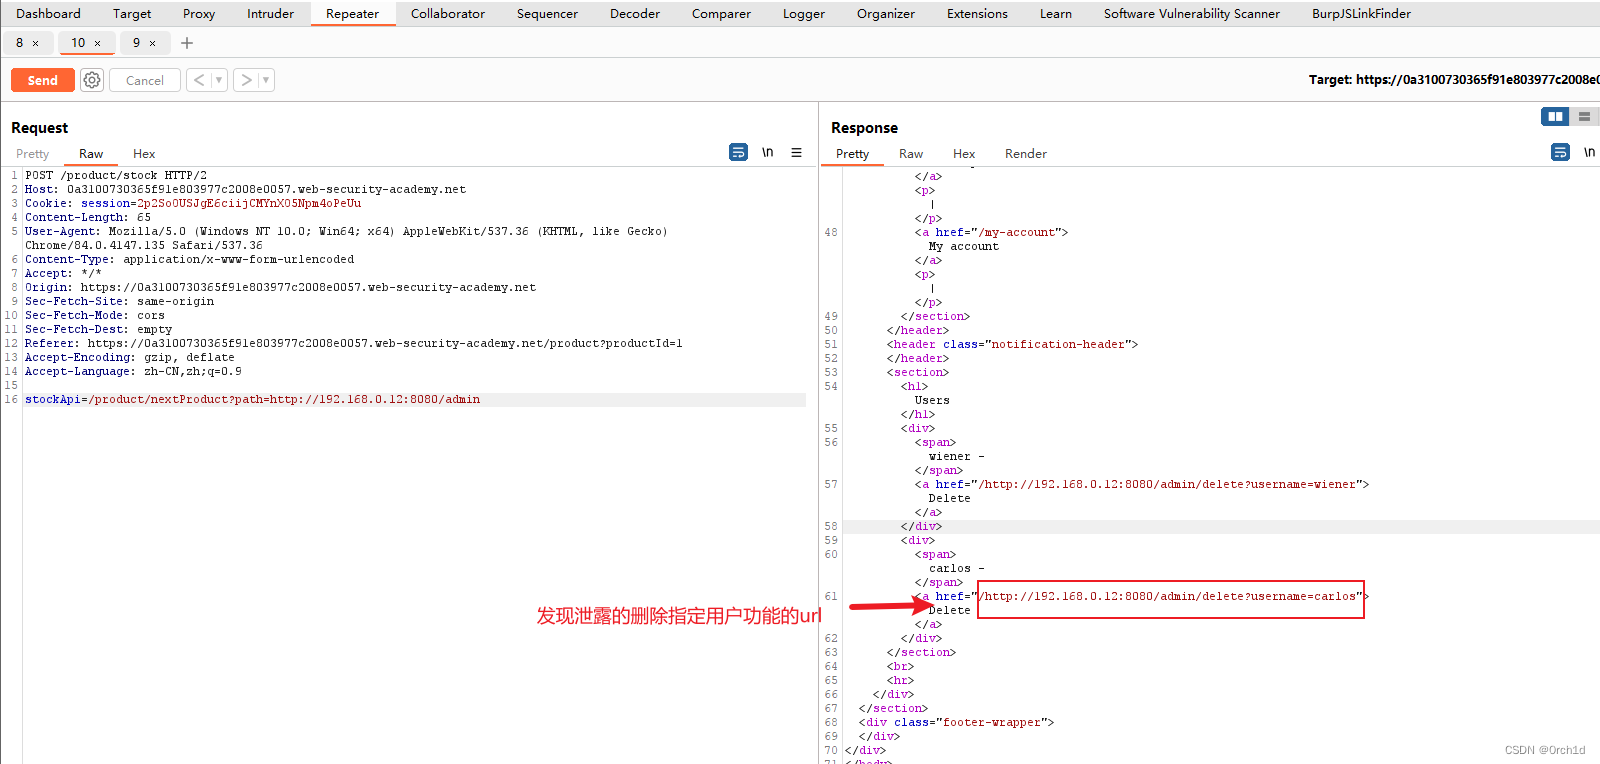Open the Repeater main tab

click(x=352, y=13)
